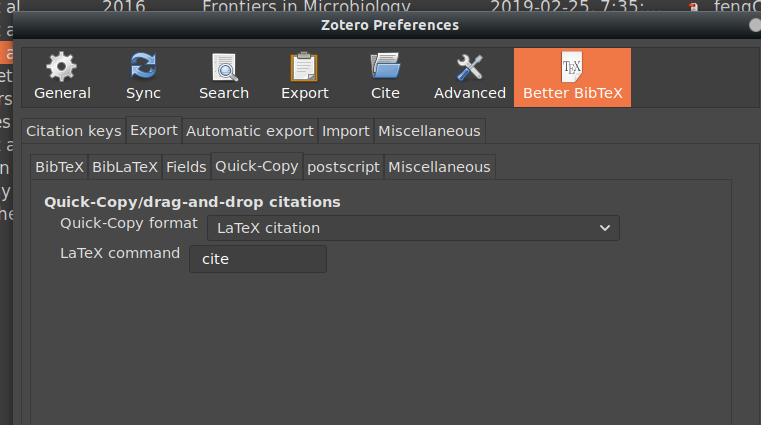Open the Advanced preferences pane
Screen dimensions: 761x425
click(x=469, y=77)
